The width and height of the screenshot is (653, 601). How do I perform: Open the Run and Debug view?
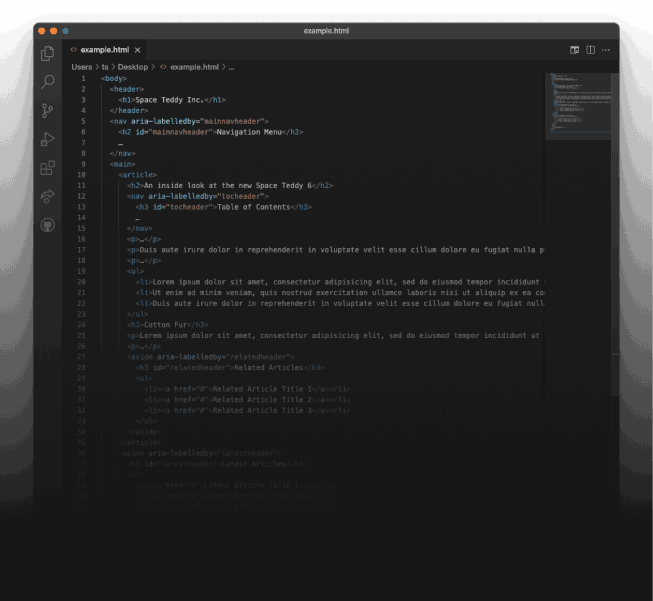(47, 139)
